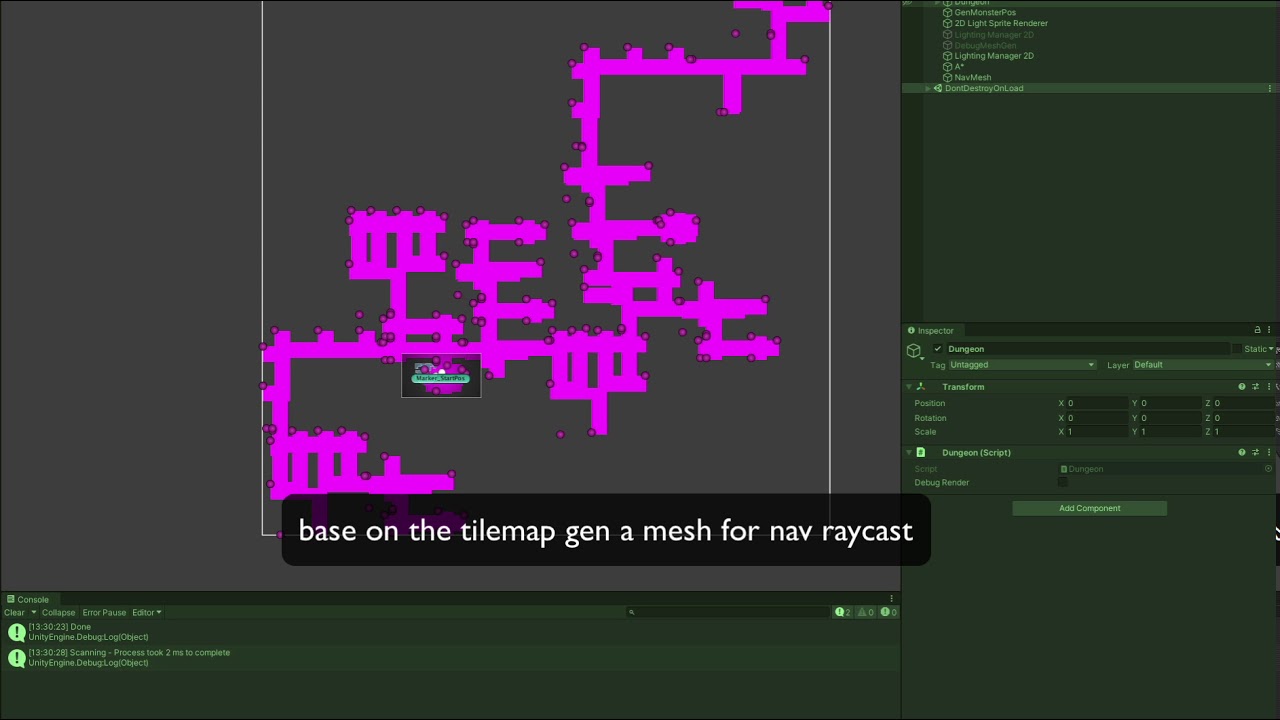Collapse the Dungeon (Script) component foldout
The image size is (1280, 720).
tap(909, 453)
